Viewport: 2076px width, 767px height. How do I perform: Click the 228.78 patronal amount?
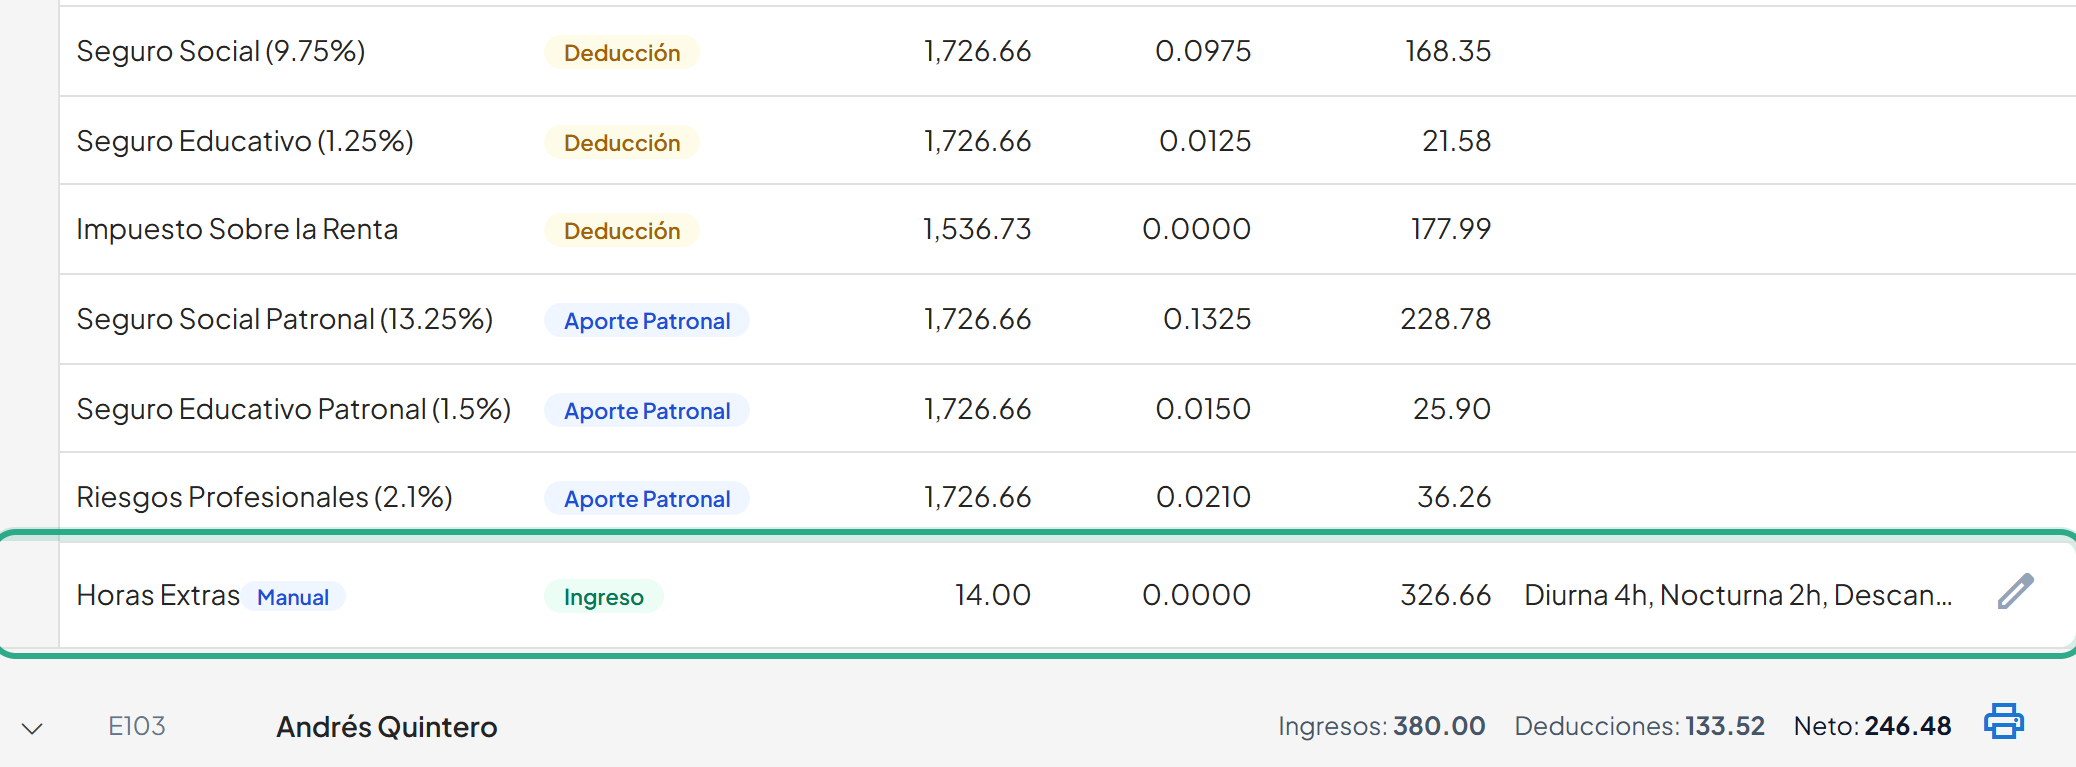click(1446, 319)
